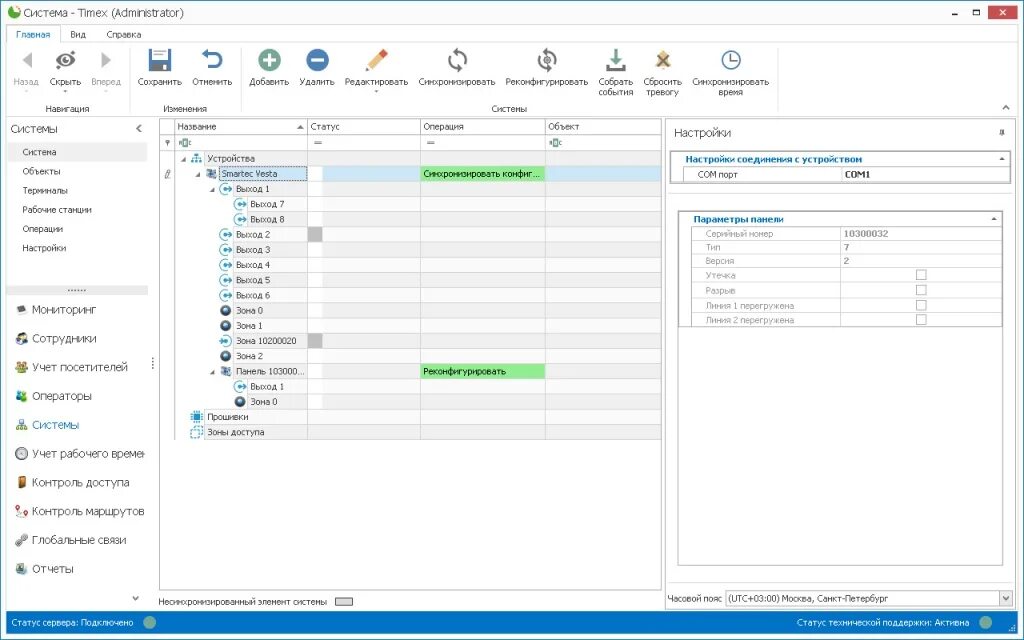
Task: Pin the Настройки panel
Action: (x=1002, y=133)
